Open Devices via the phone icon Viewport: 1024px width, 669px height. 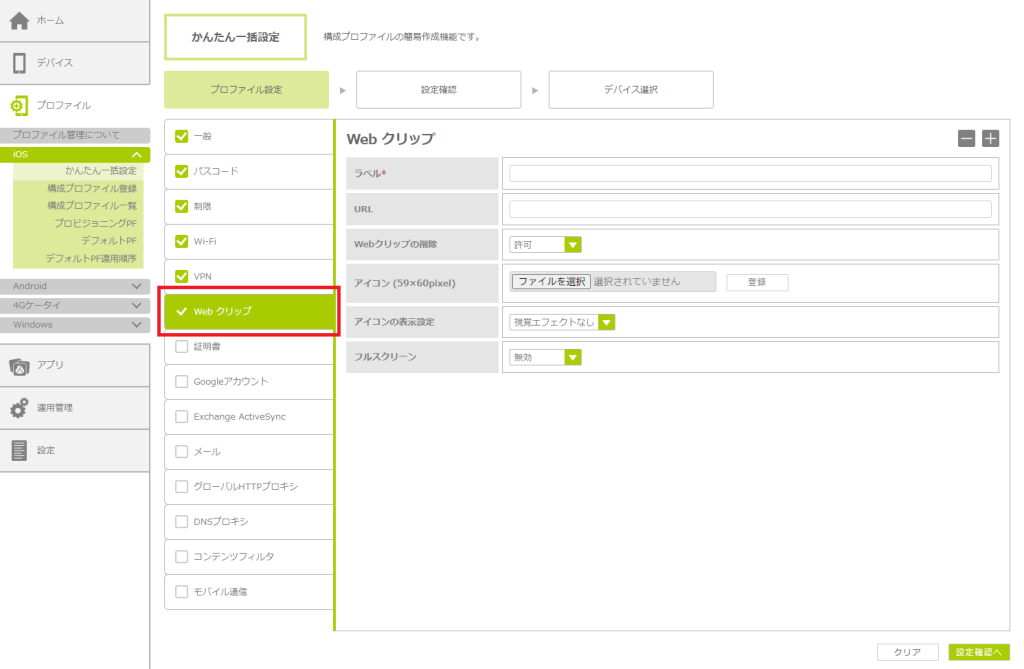click(x=20, y=63)
